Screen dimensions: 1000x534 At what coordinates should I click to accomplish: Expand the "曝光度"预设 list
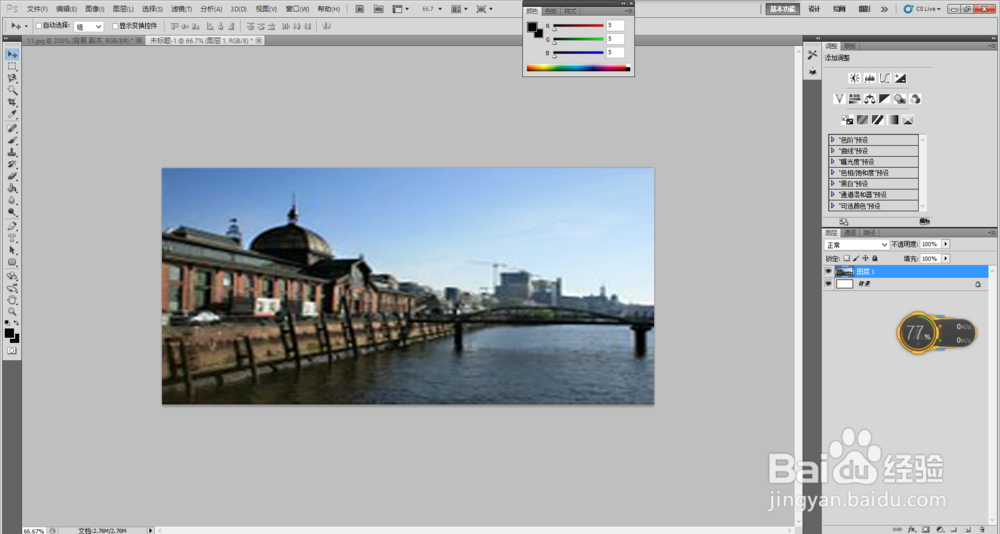click(x=832, y=161)
